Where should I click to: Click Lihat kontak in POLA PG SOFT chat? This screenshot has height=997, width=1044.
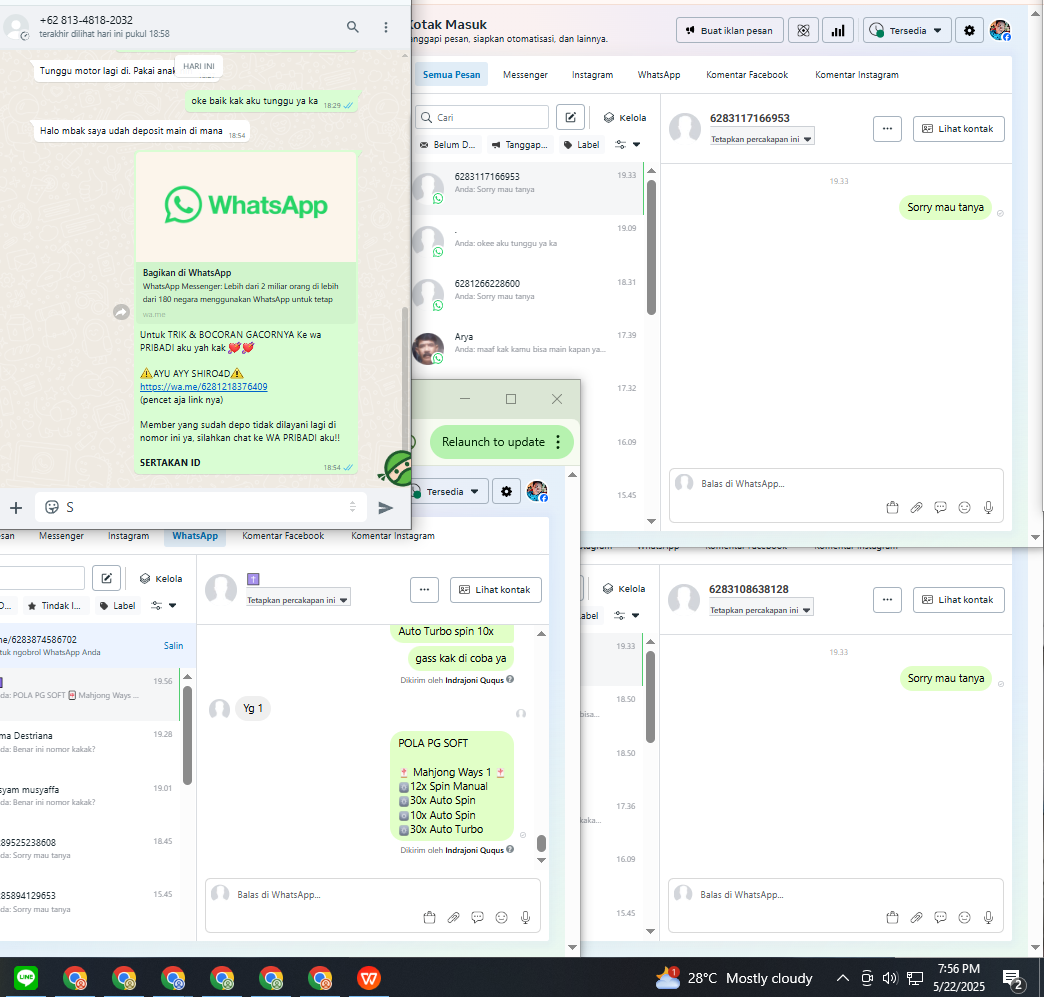[x=495, y=589]
